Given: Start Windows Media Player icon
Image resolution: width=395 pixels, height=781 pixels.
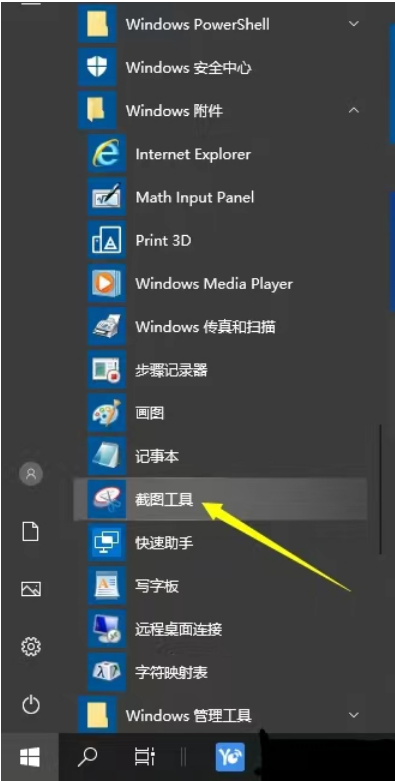Looking at the screenshot, I should coord(107,284).
